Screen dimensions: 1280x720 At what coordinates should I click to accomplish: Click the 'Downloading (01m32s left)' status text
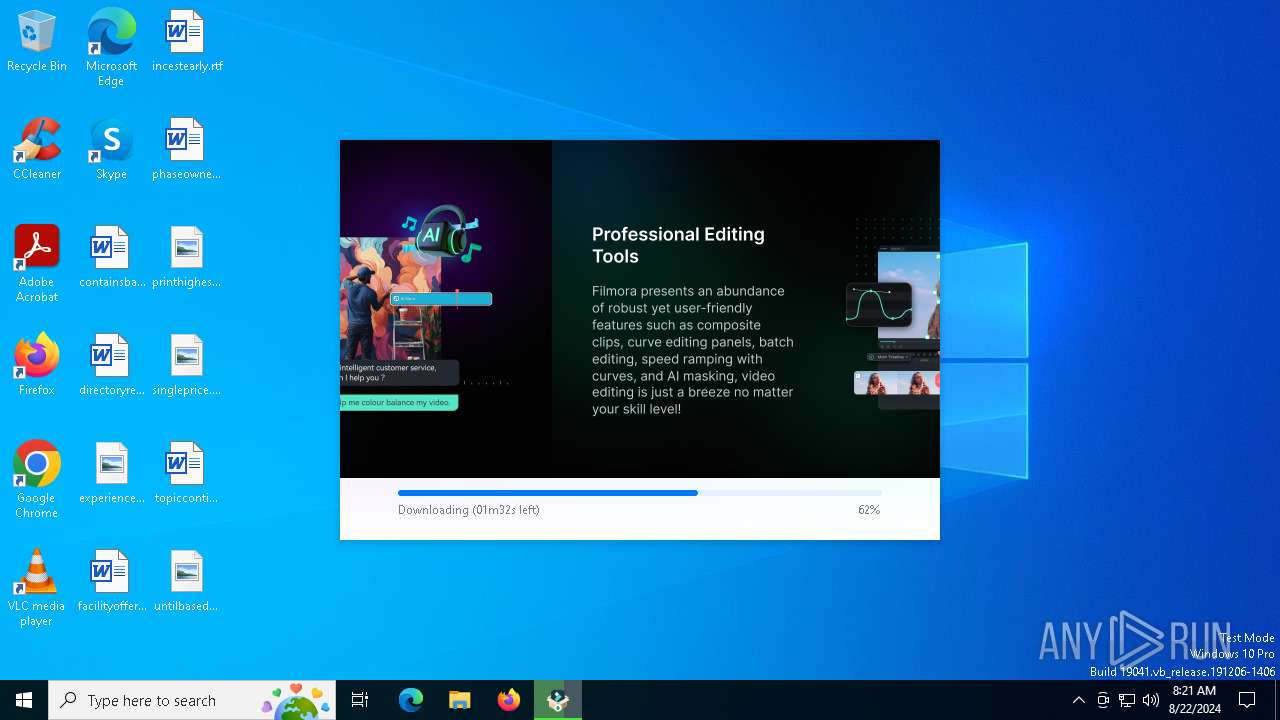pos(469,510)
